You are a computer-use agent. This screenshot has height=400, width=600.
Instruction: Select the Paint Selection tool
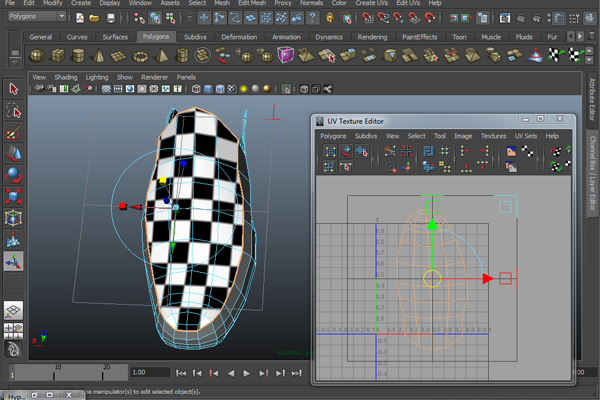click(13, 132)
